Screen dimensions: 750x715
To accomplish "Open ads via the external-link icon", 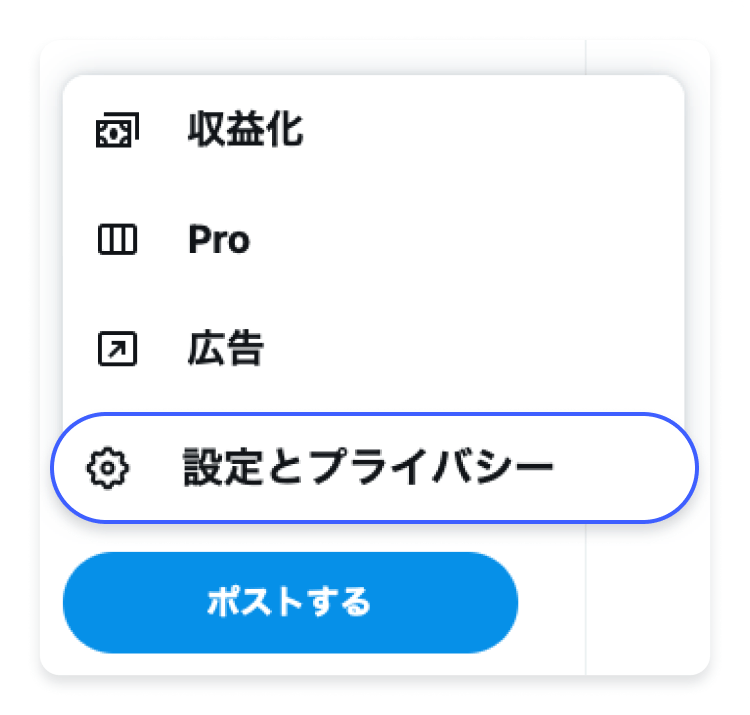I will pyautogui.click(x=117, y=349).
